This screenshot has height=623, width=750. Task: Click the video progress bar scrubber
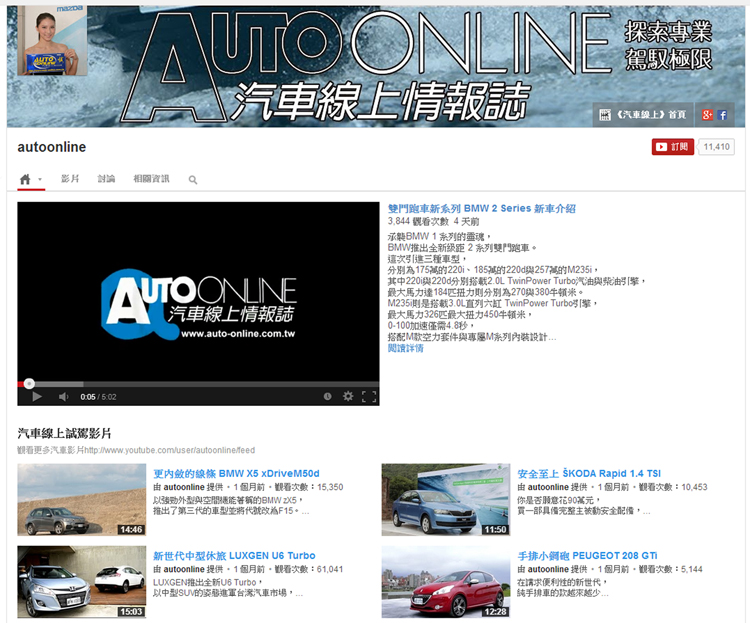click(x=29, y=383)
